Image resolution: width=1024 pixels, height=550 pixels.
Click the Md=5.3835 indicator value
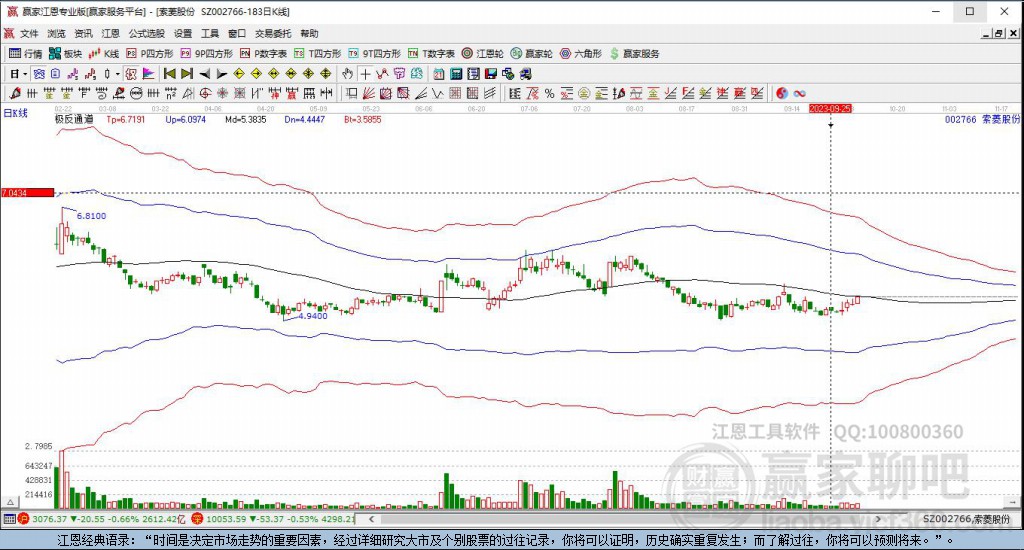click(x=246, y=120)
